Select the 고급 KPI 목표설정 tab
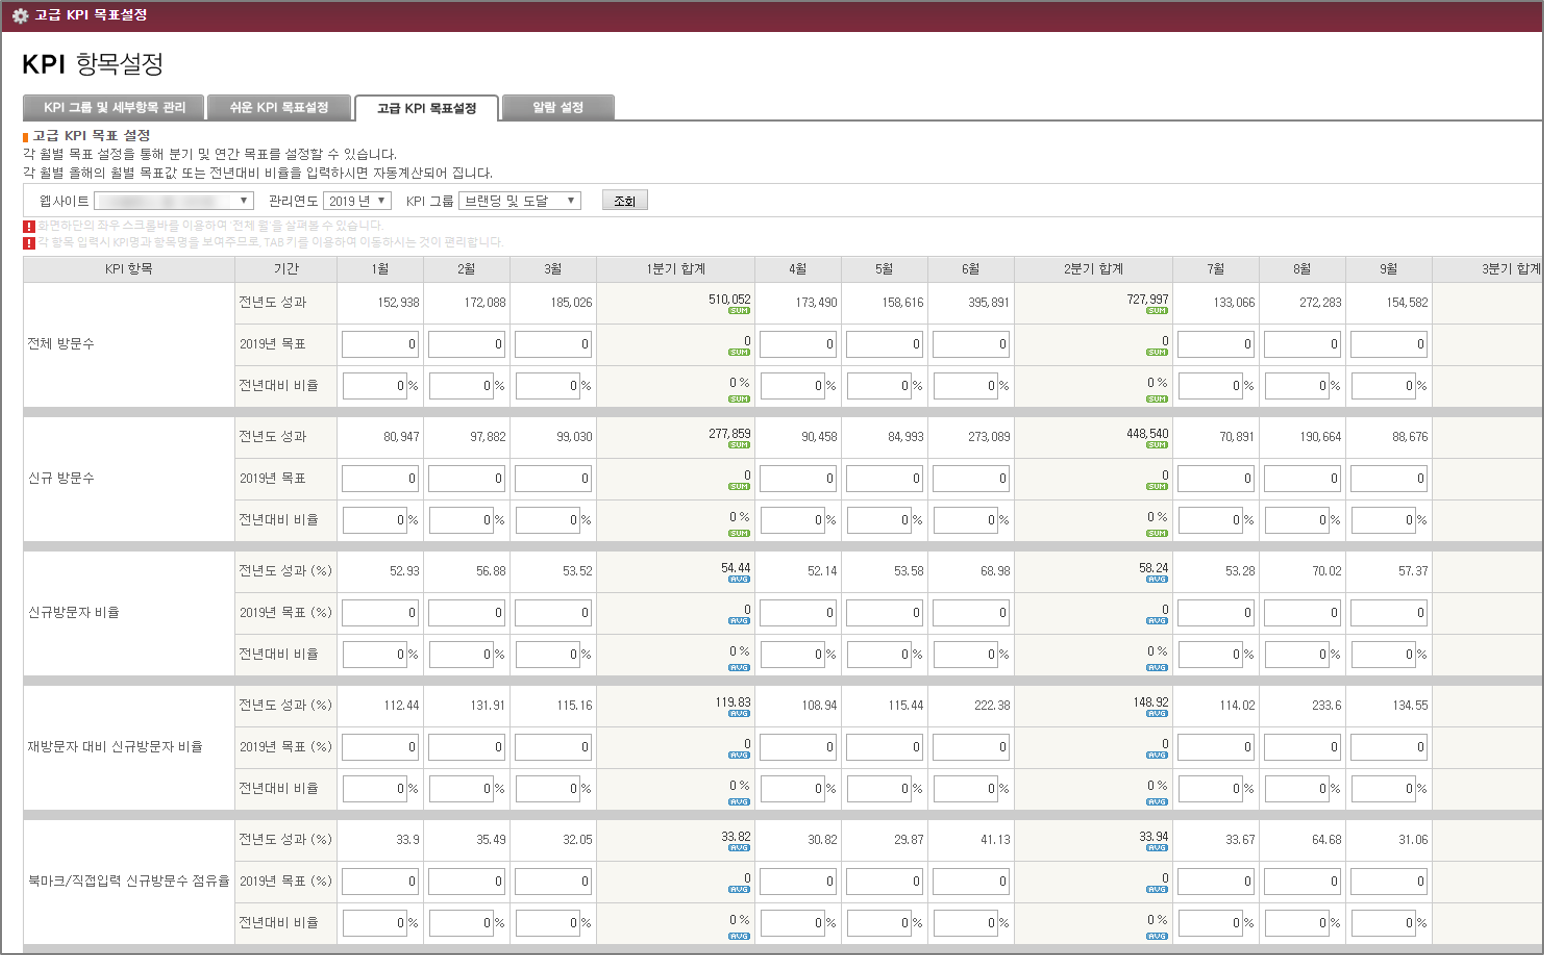1544x955 pixels. tap(427, 109)
